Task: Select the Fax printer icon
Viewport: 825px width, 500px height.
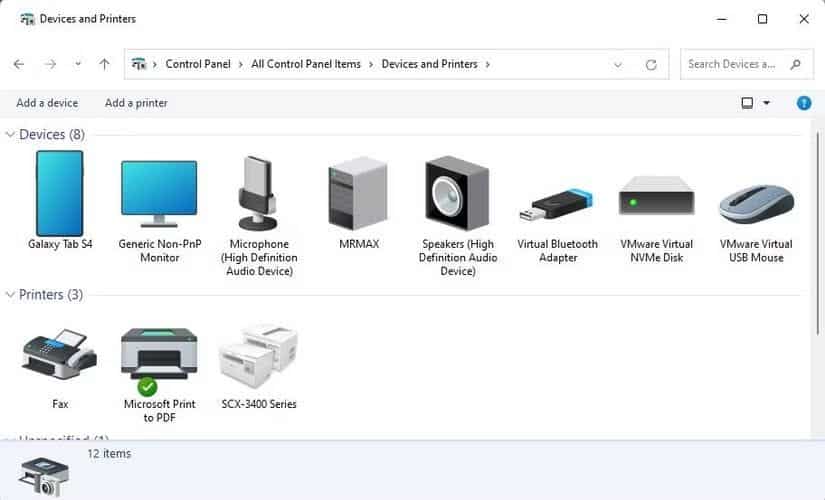Action: click(59, 354)
